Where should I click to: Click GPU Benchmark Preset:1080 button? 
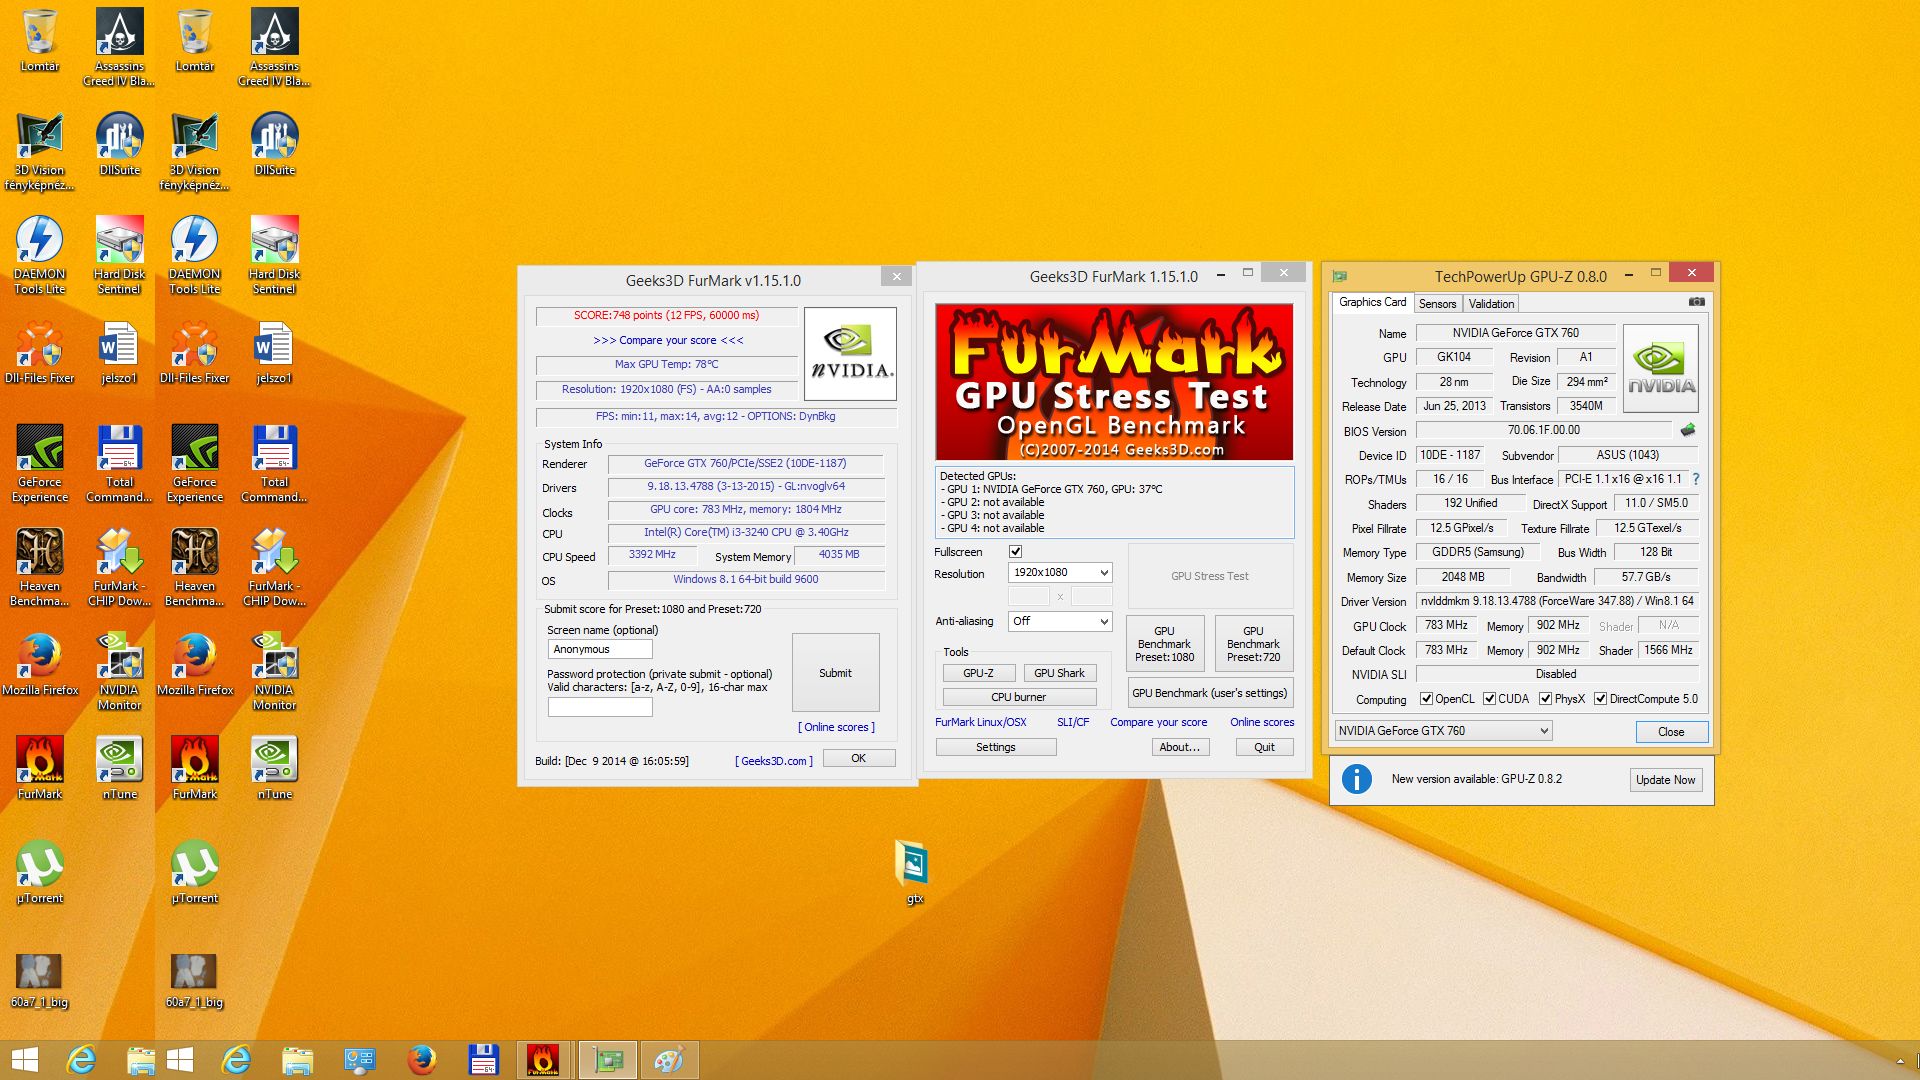1164,644
